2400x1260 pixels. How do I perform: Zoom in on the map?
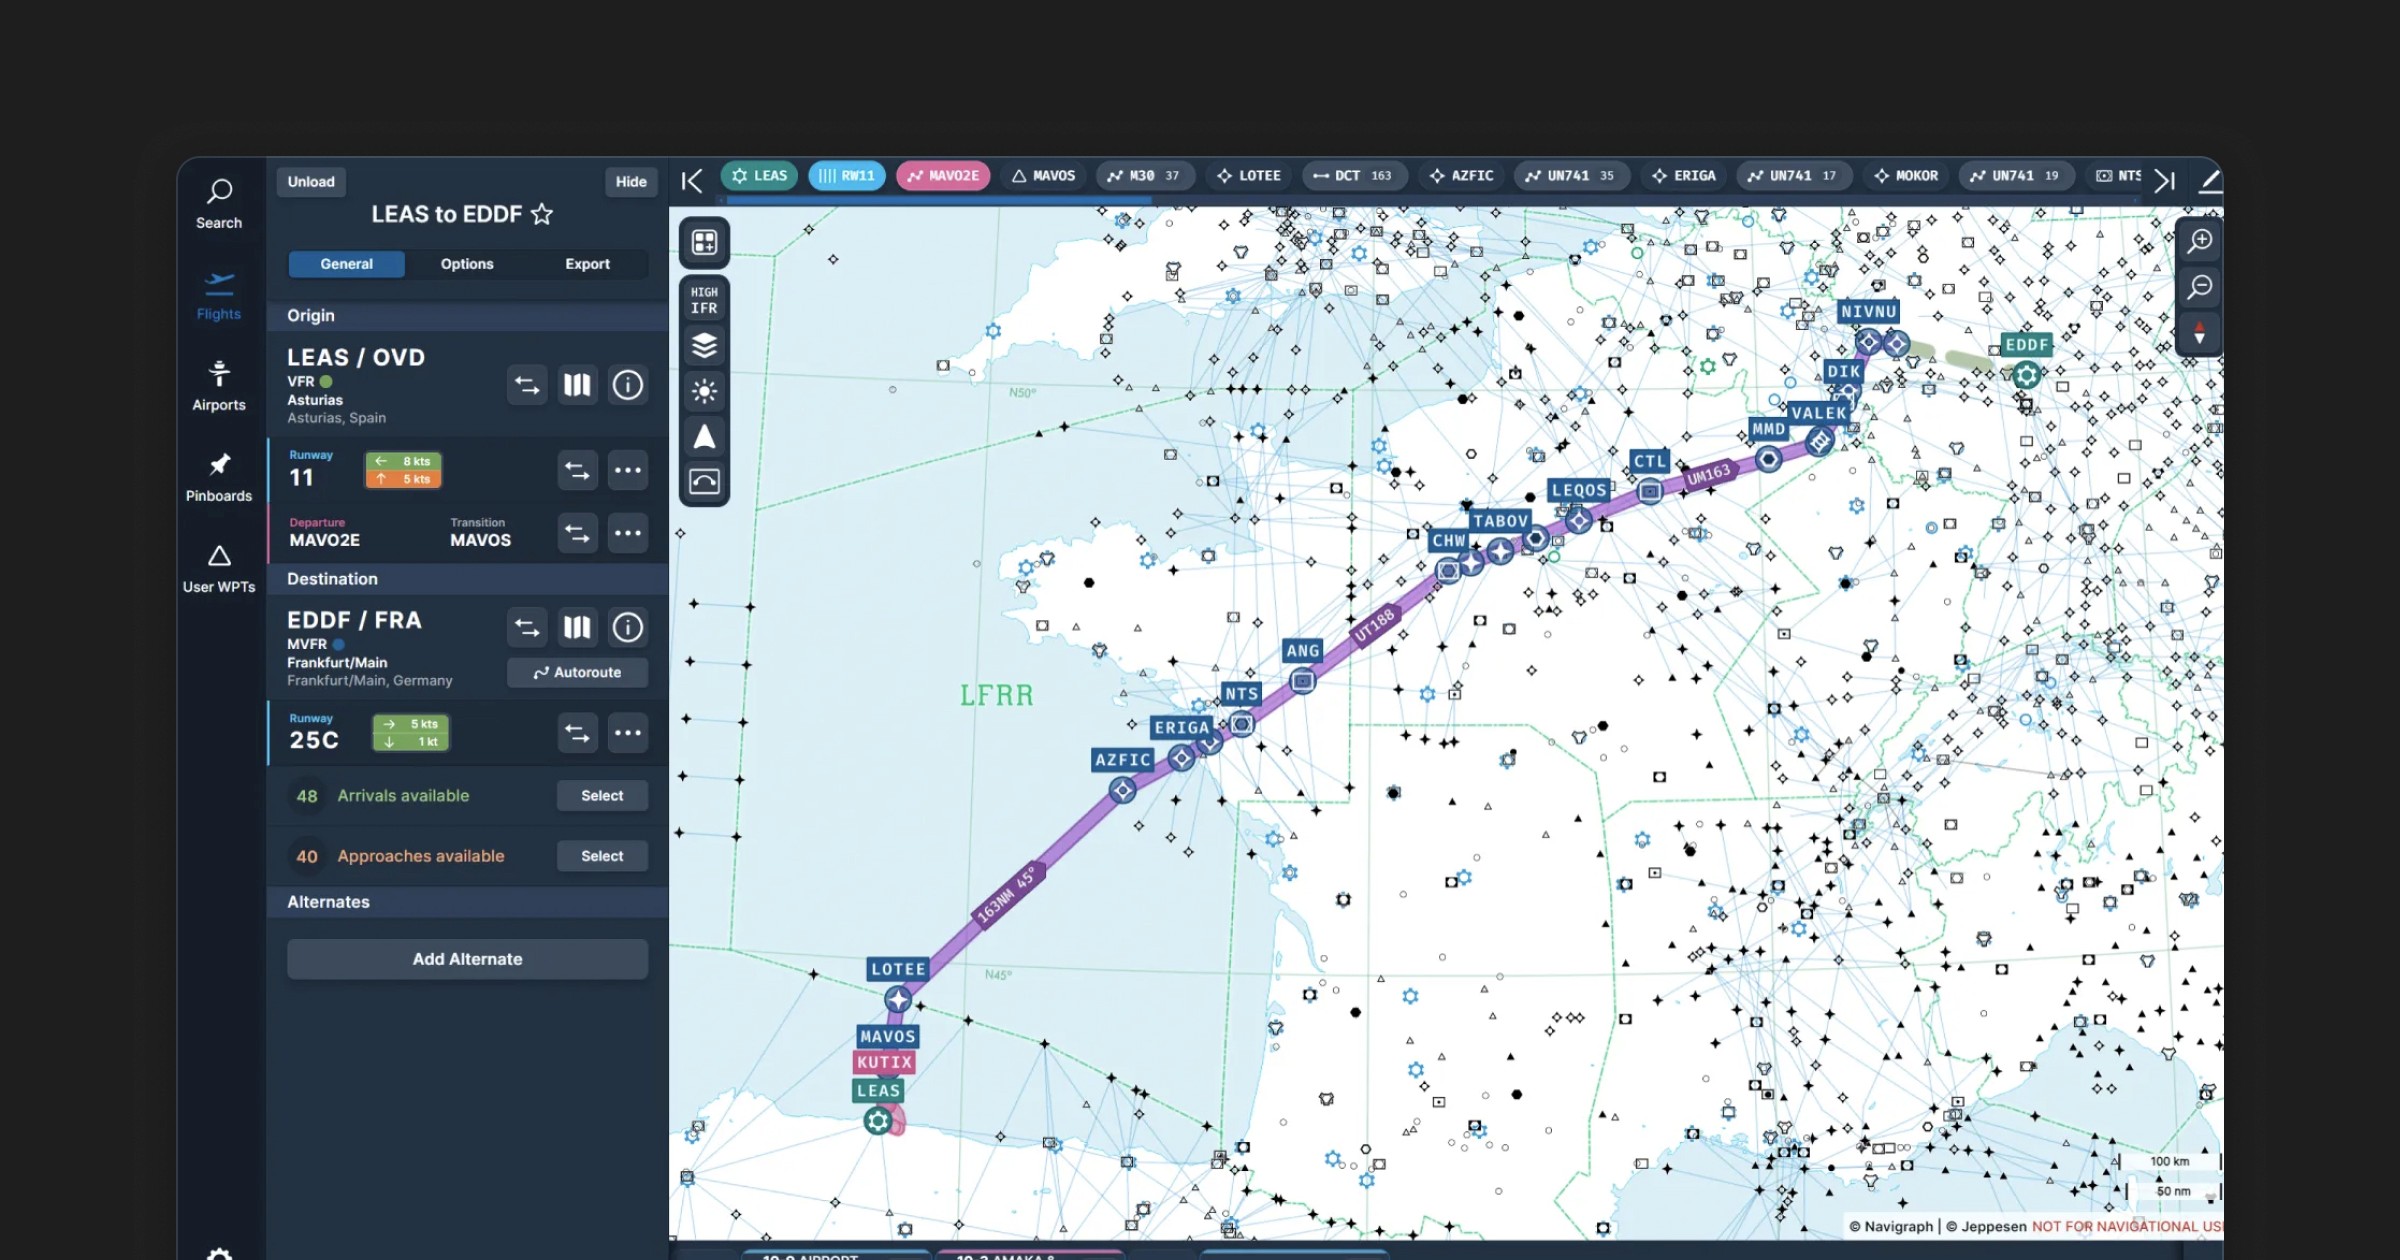[x=2199, y=241]
